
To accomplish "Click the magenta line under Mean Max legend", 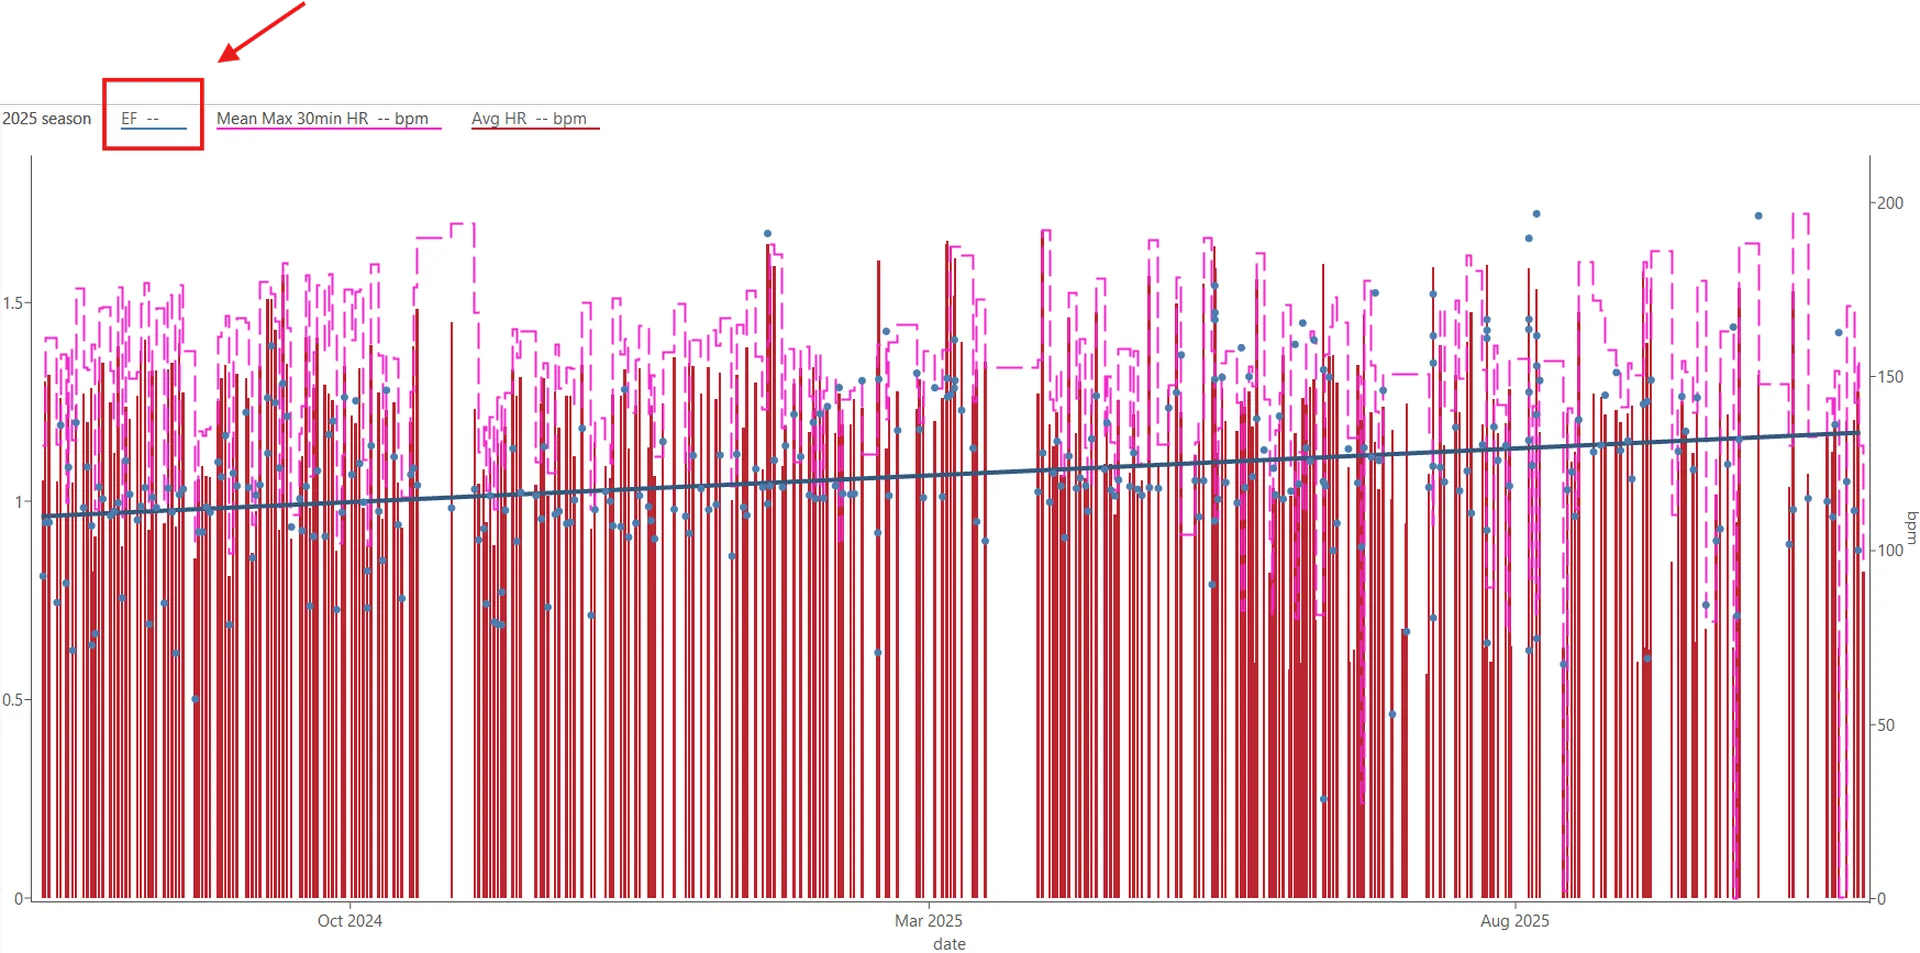I will pyautogui.click(x=328, y=129).
